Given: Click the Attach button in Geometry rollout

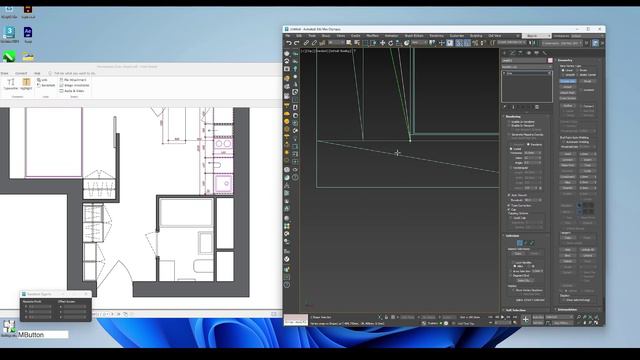Looking at the screenshot, I should (x=568, y=87).
